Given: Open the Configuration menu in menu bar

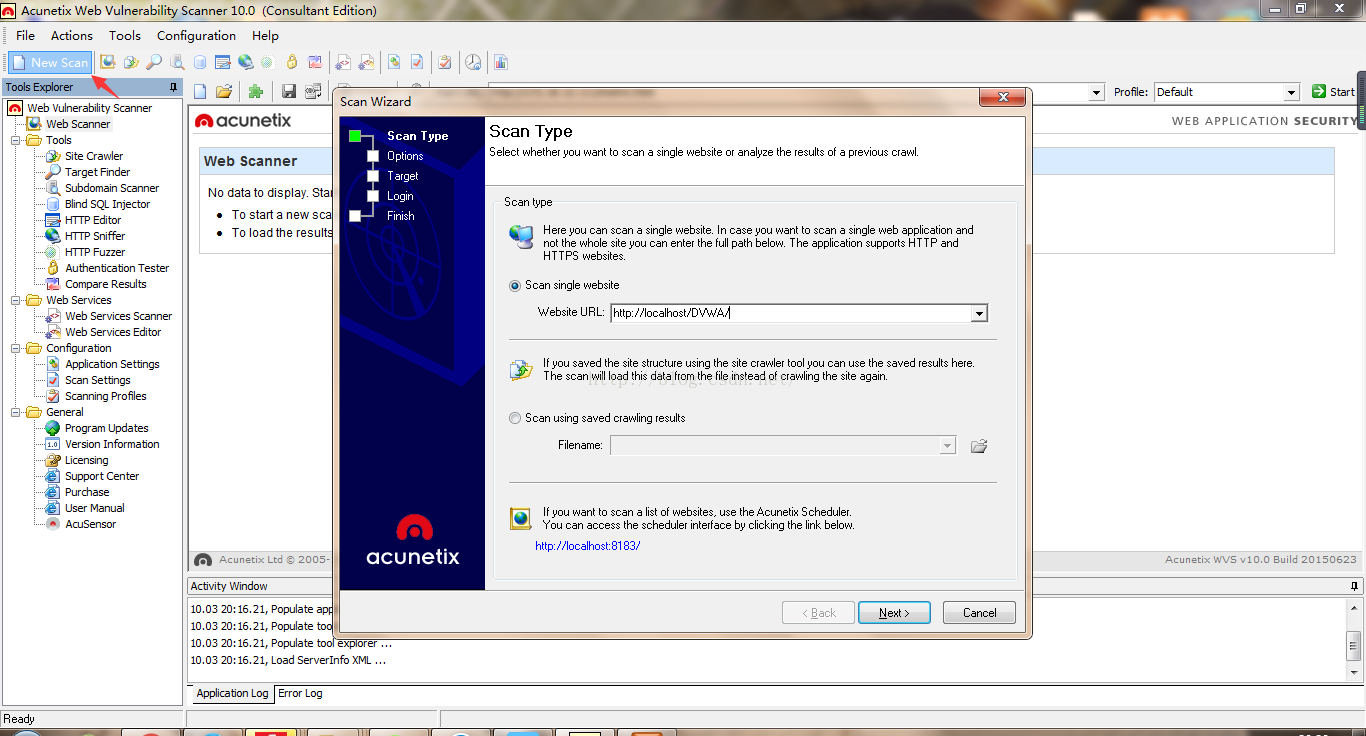Looking at the screenshot, I should tap(196, 36).
